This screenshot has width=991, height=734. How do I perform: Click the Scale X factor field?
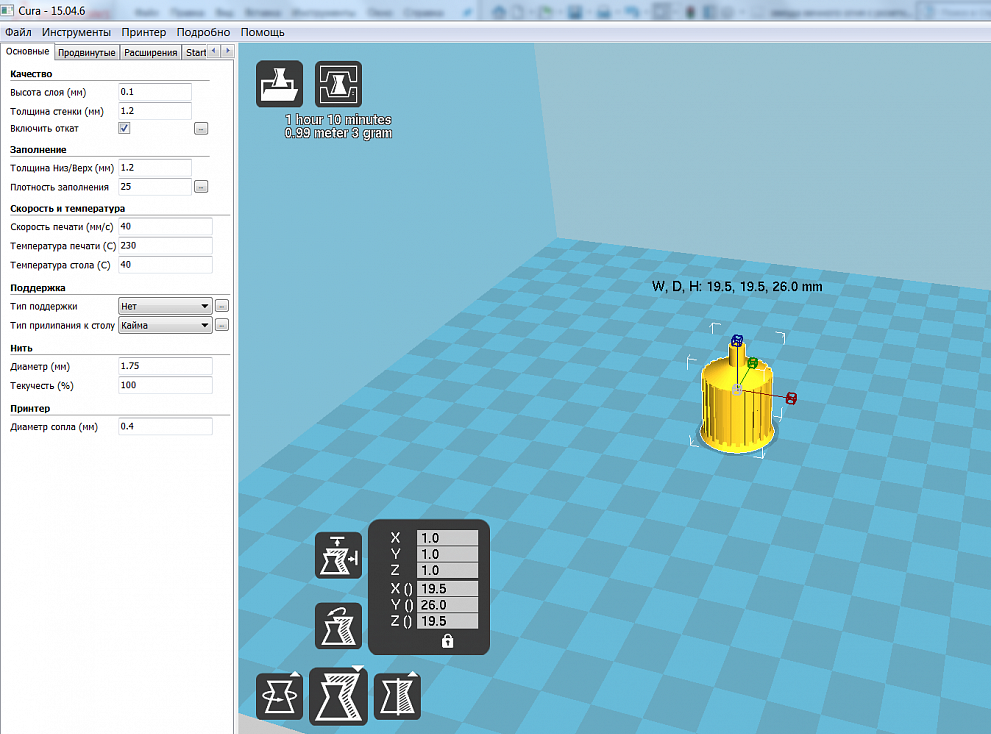click(447, 538)
